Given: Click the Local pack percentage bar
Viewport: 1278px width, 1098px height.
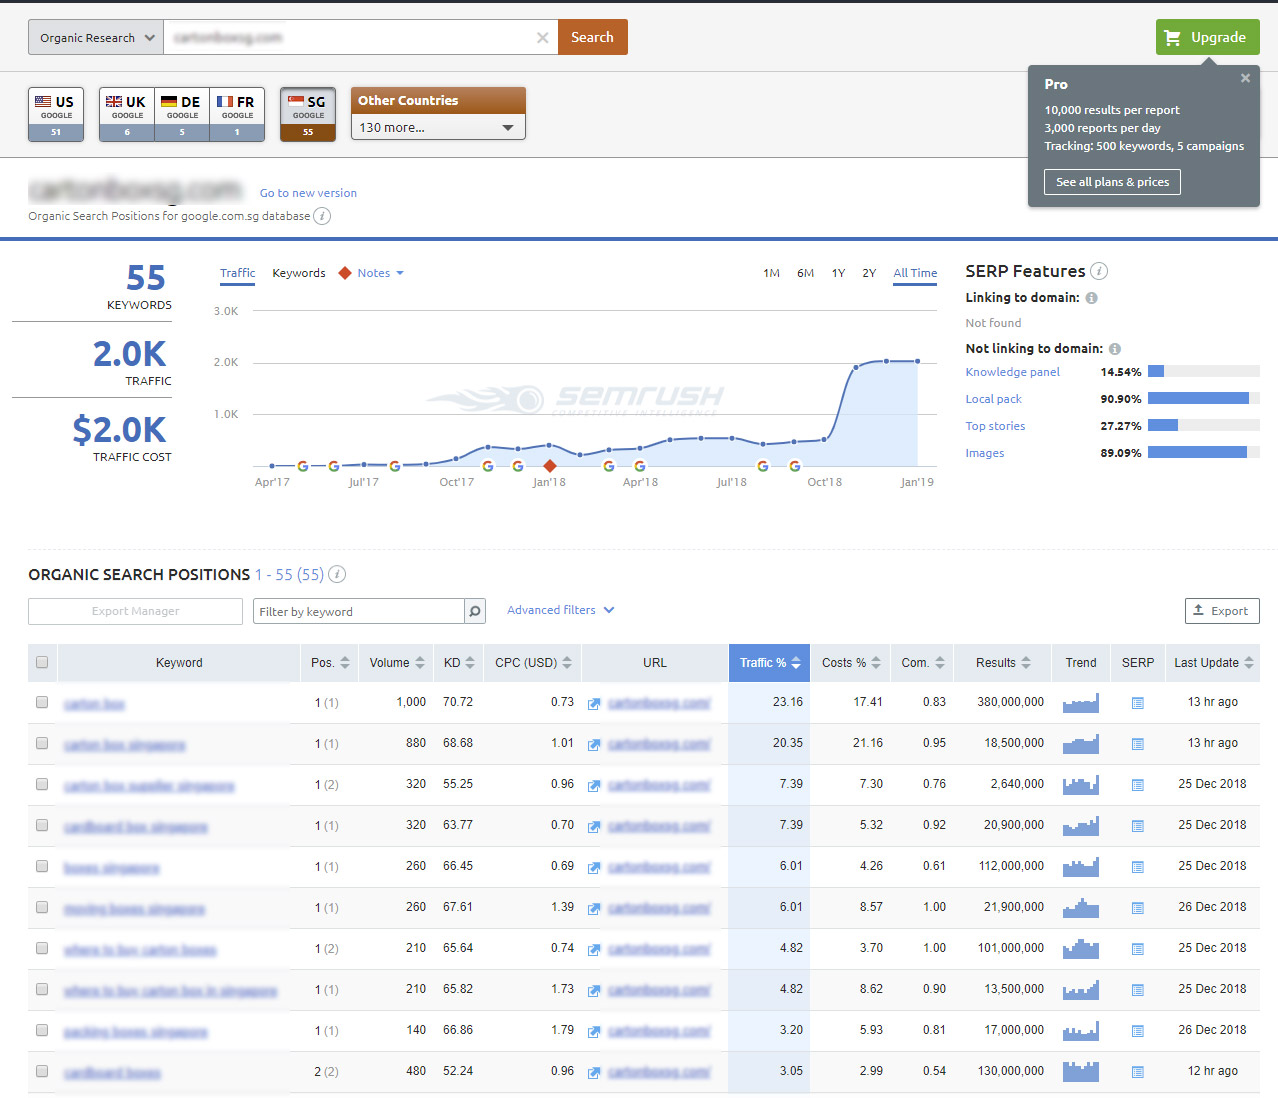Looking at the screenshot, I should coord(1203,398).
